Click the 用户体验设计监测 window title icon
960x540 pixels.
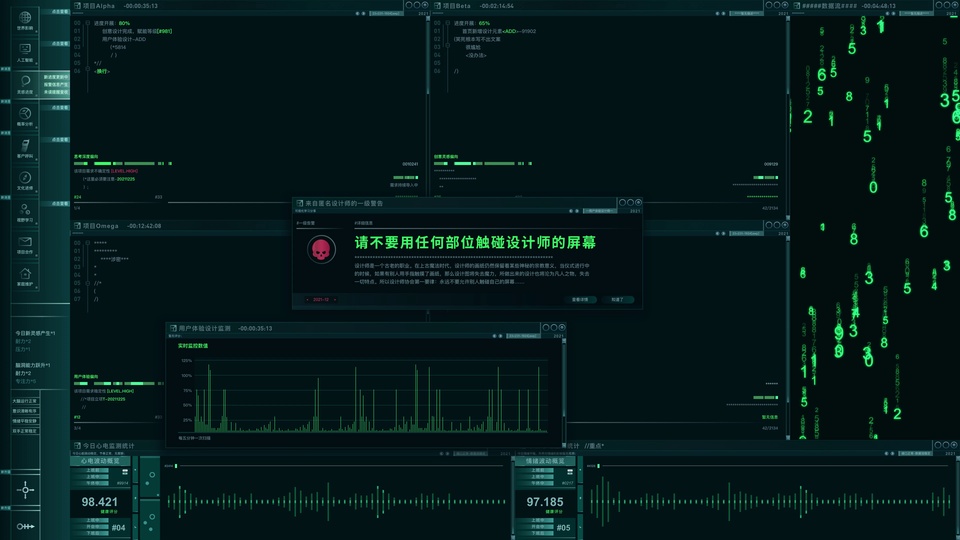tap(173, 328)
